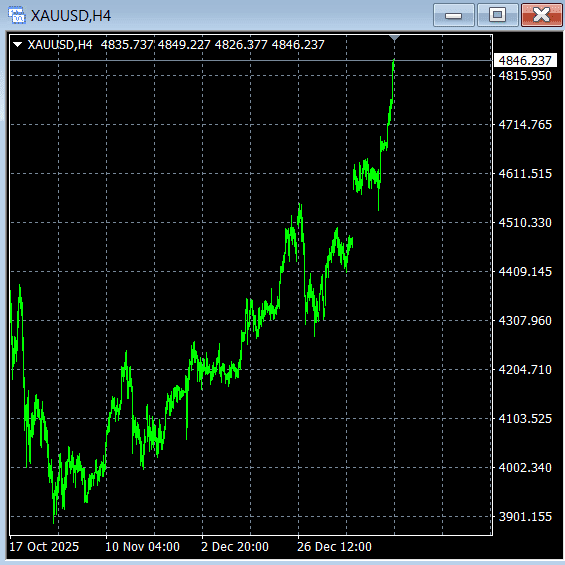
Task: Click the 10 Nov 04:00 time label
Action: (142, 547)
